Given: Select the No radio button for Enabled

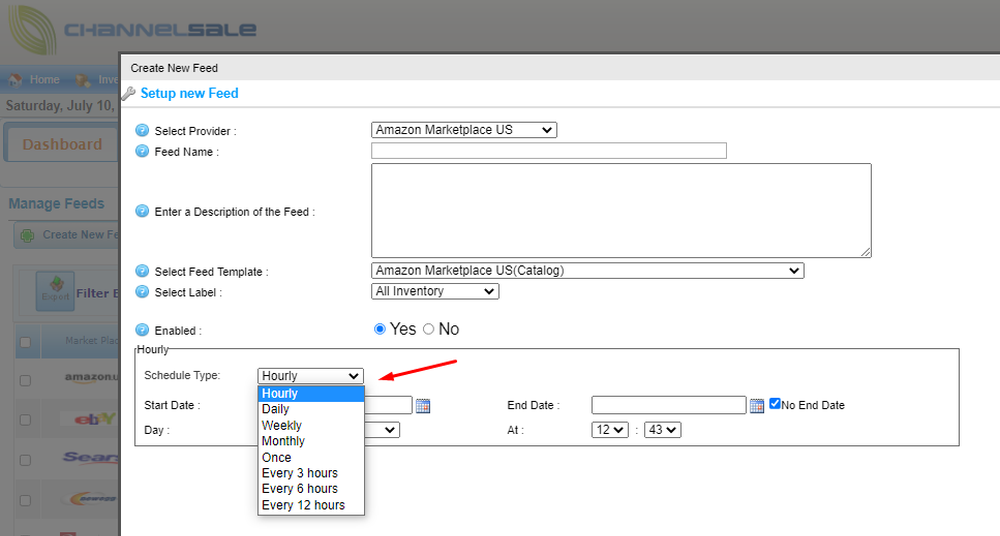Looking at the screenshot, I should 429,329.
